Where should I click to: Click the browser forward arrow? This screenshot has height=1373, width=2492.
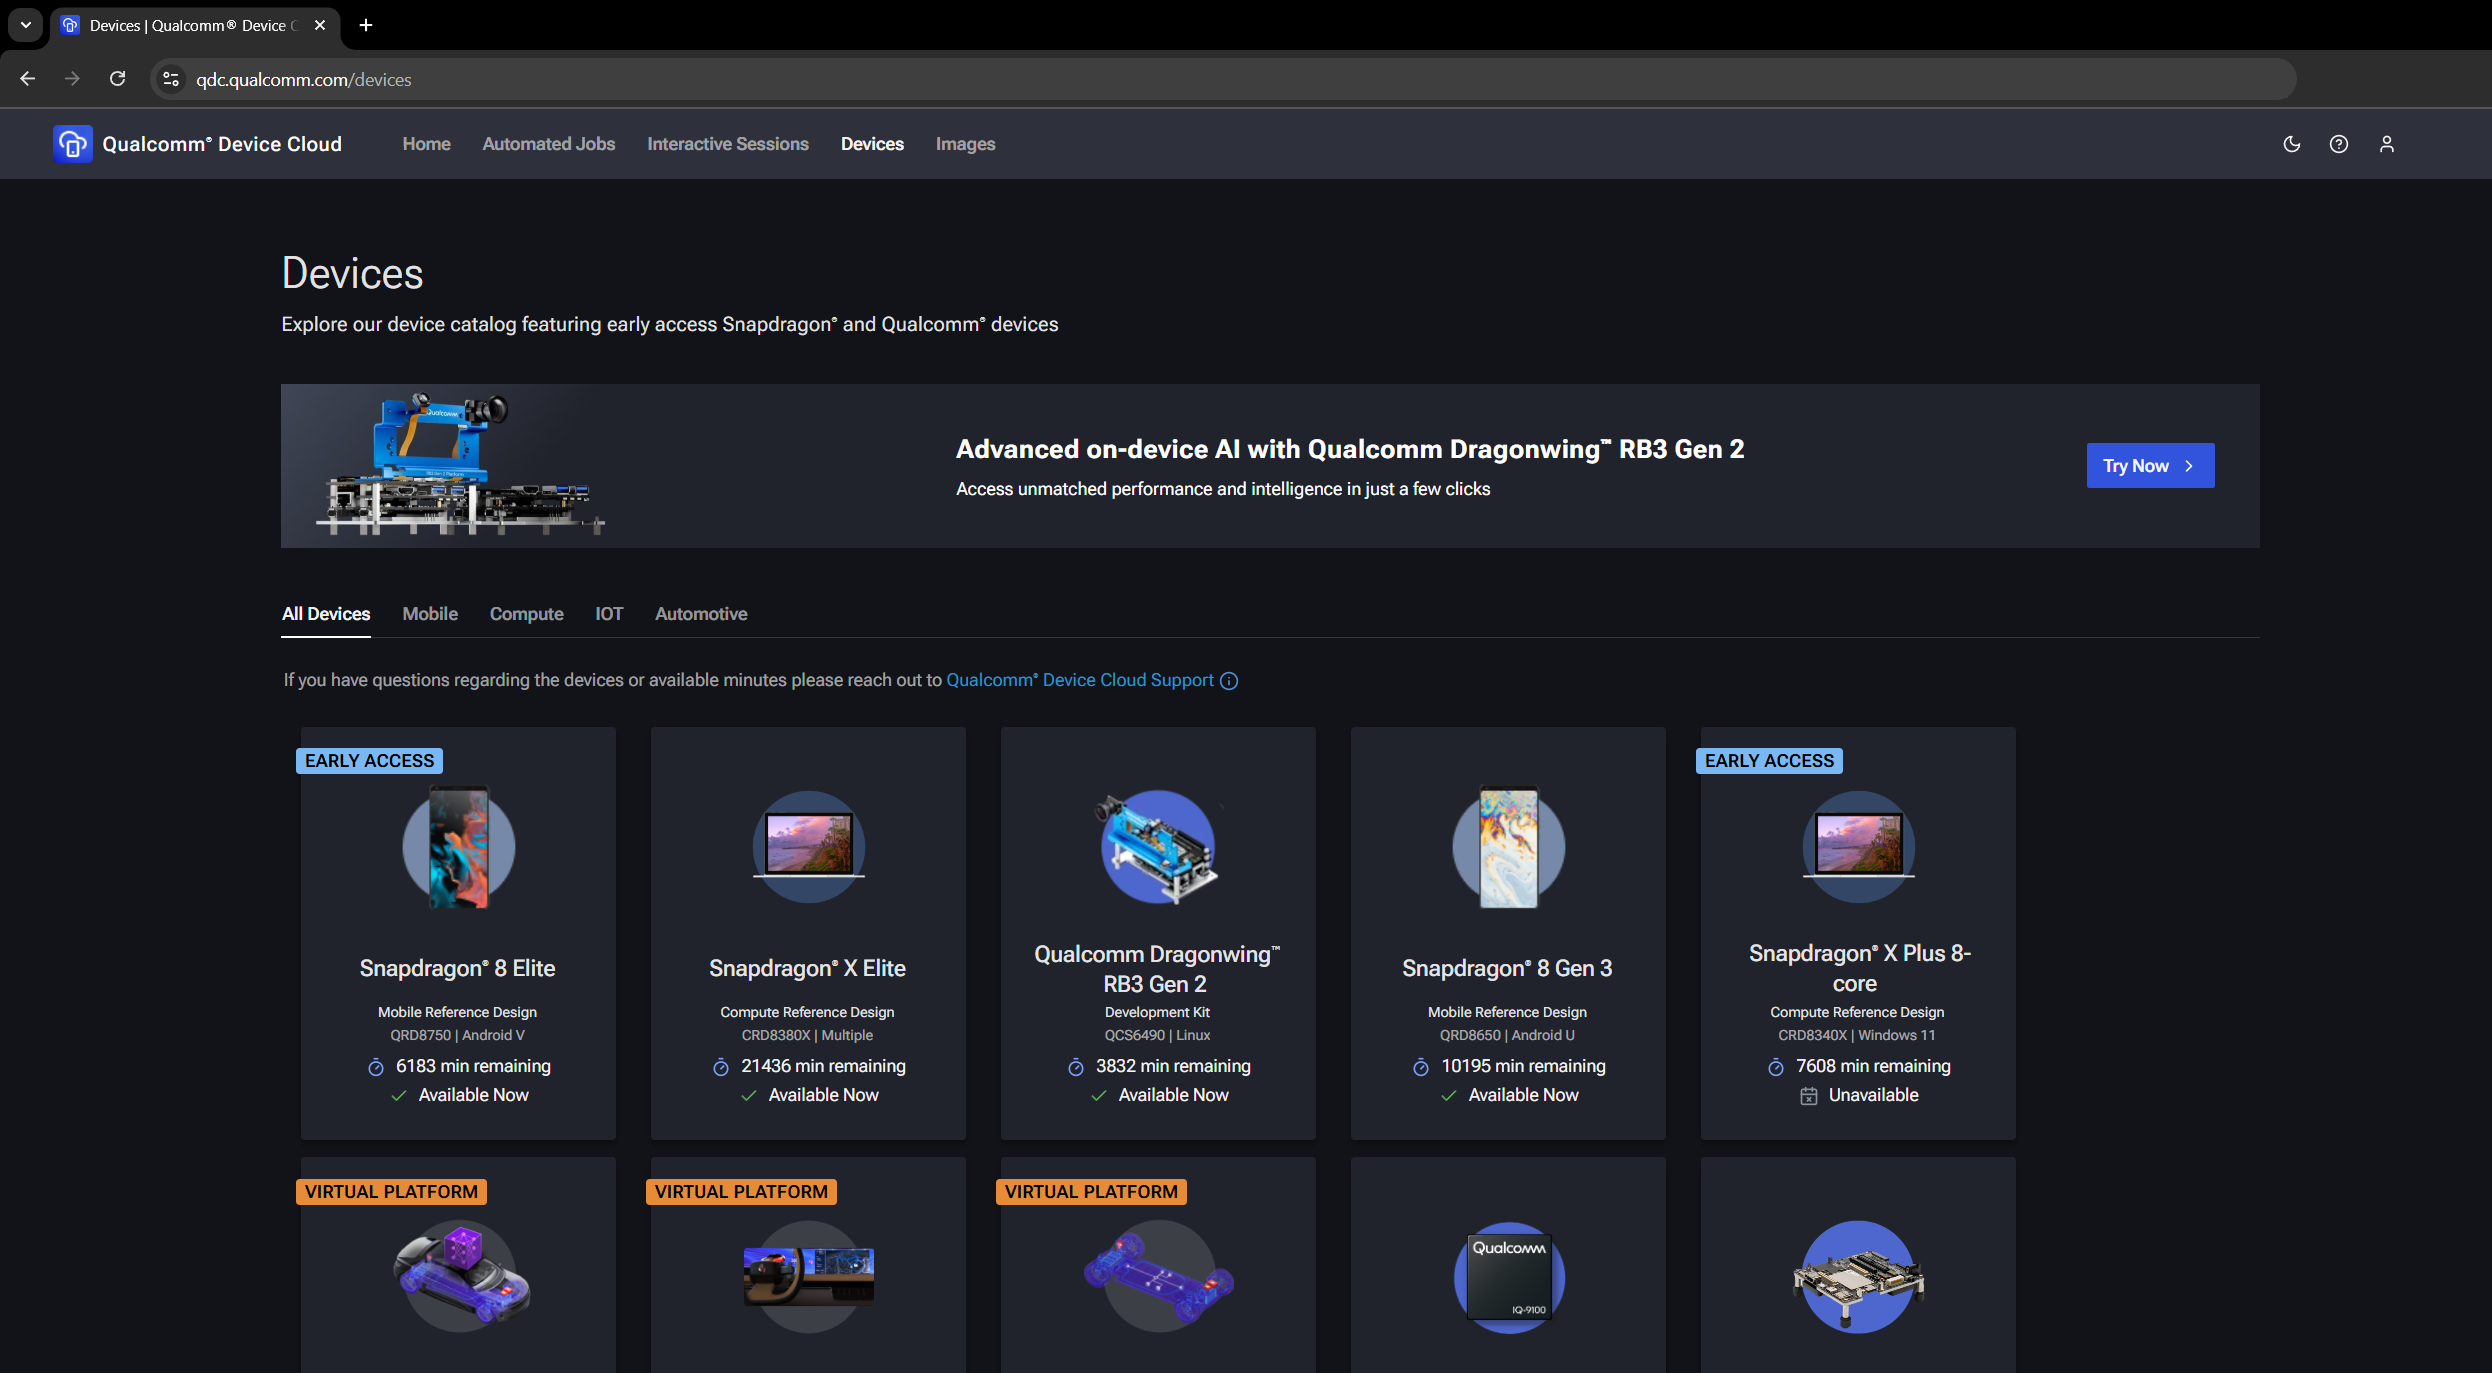coord(72,79)
